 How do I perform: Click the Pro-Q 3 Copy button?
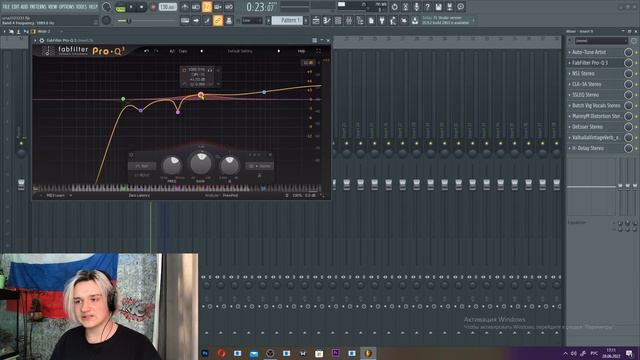[x=183, y=51]
